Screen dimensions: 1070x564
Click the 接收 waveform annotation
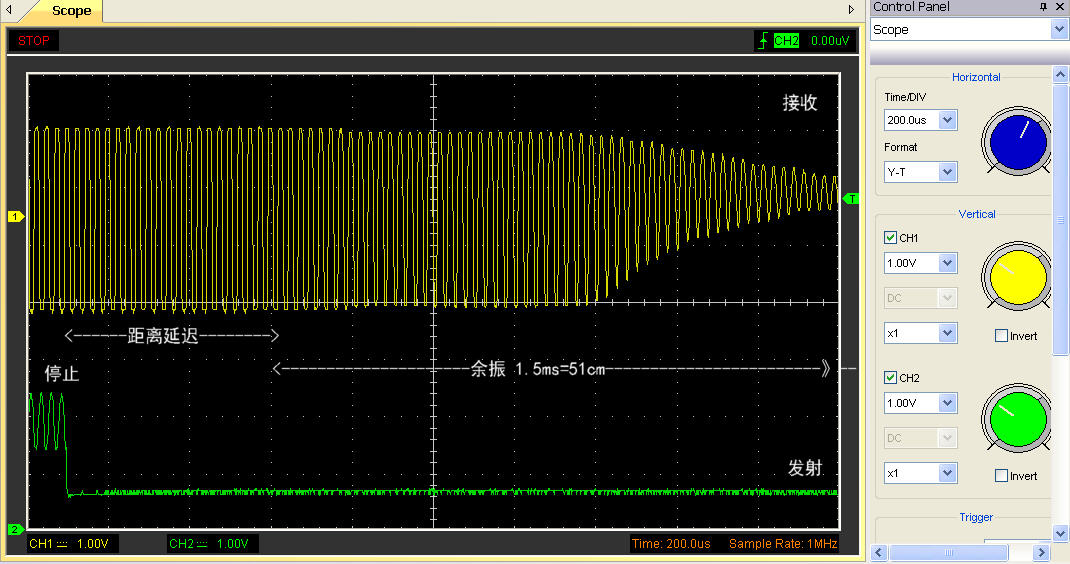click(x=800, y=103)
